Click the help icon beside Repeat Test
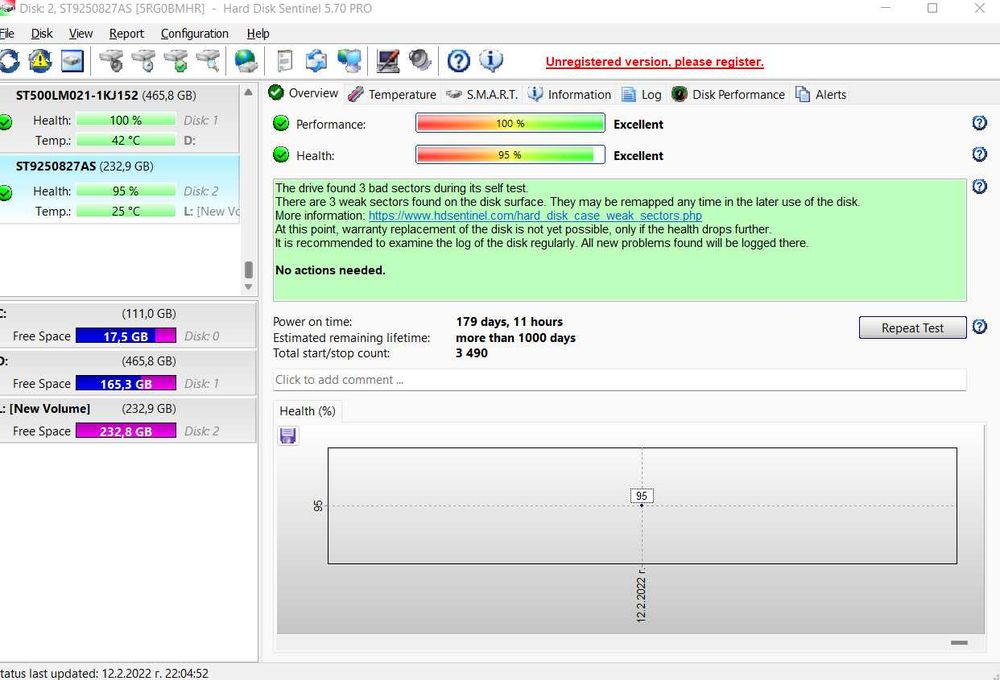Viewport: 1000px width, 680px height. tap(980, 327)
